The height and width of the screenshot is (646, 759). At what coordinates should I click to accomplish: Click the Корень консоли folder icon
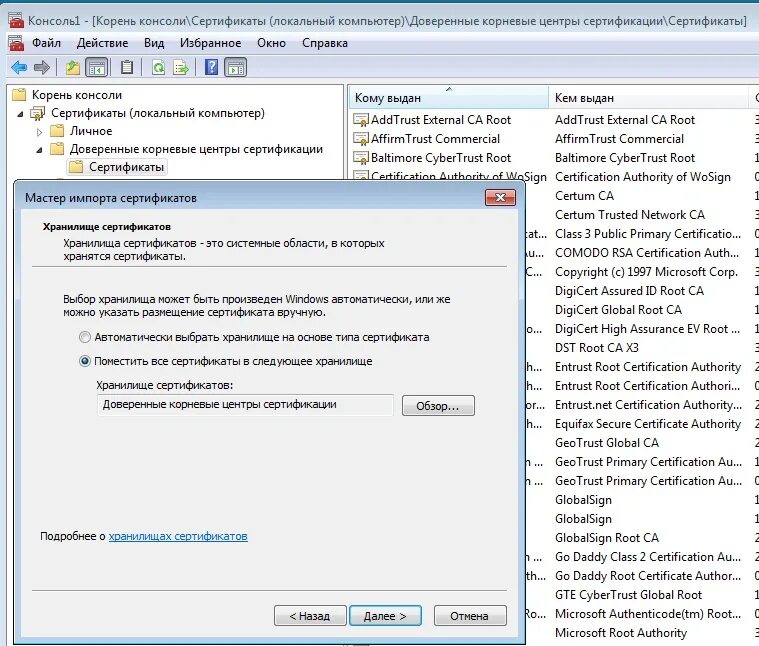[x=19, y=94]
